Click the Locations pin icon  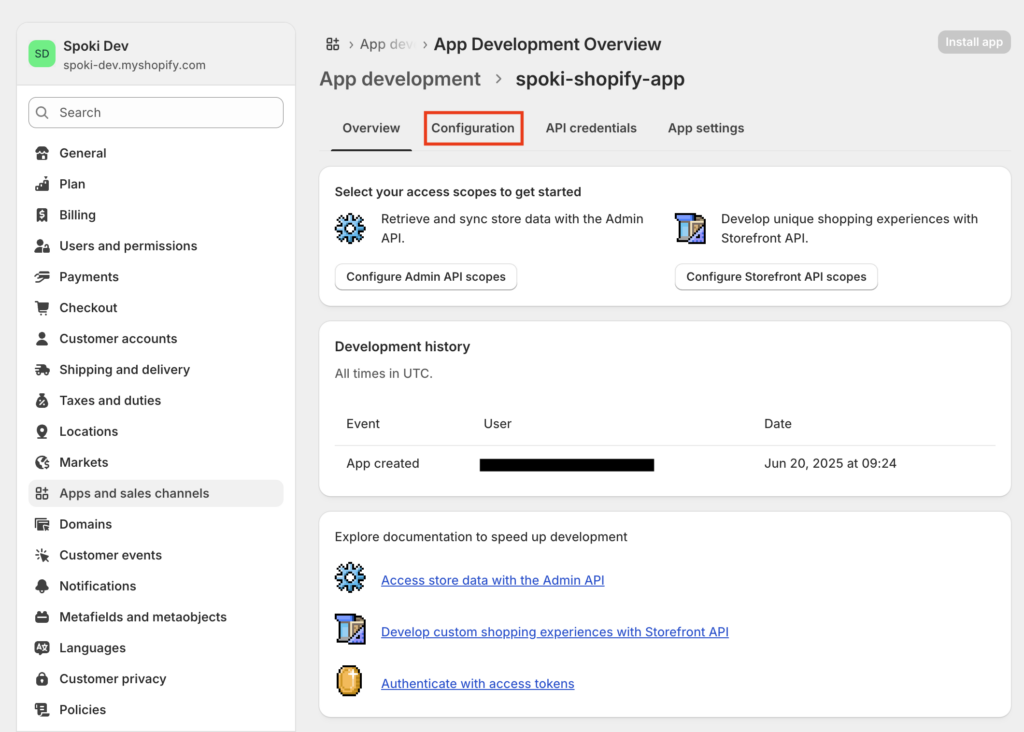[42, 432]
